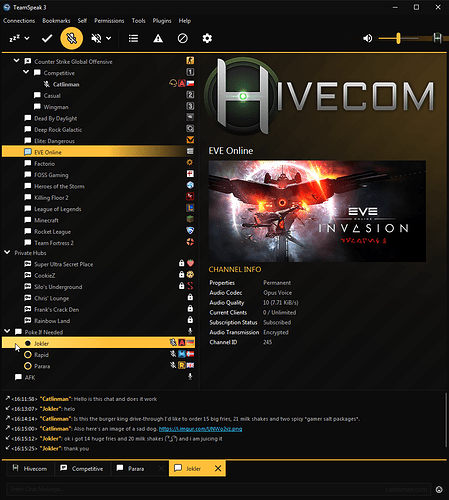Adjust the master volume slider handle
The width and height of the screenshot is (449, 500).
pos(398,38)
